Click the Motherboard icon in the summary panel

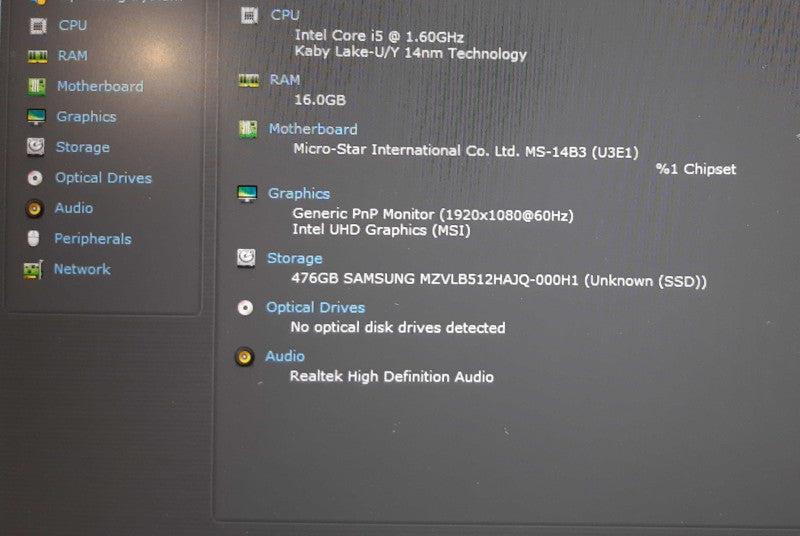tap(248, 129)
